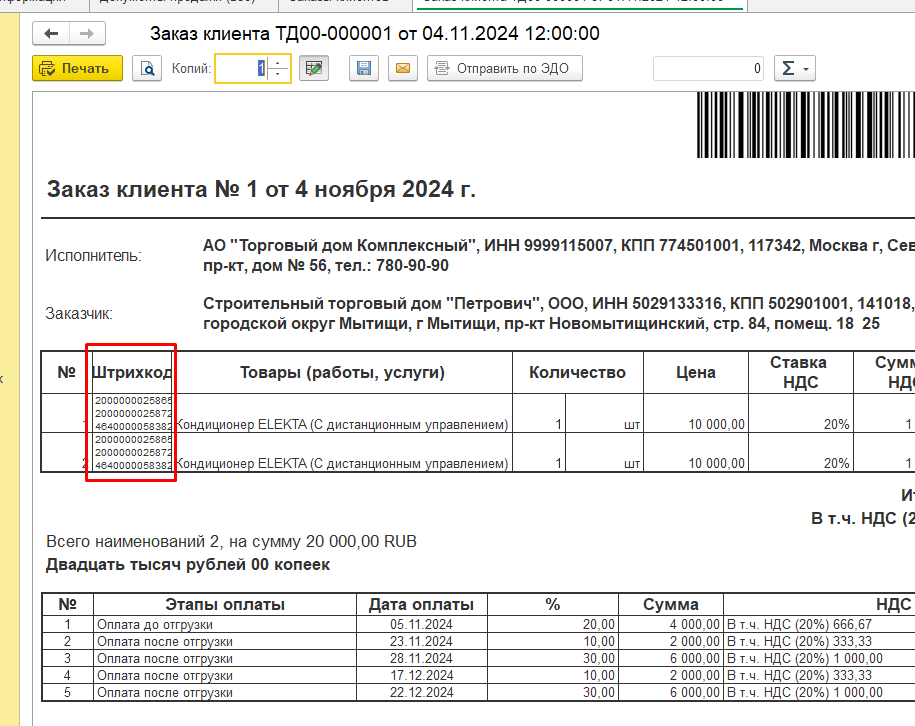
Task: Decrease copies with the down spinner arrow
Action: click(x=278, y=75)
